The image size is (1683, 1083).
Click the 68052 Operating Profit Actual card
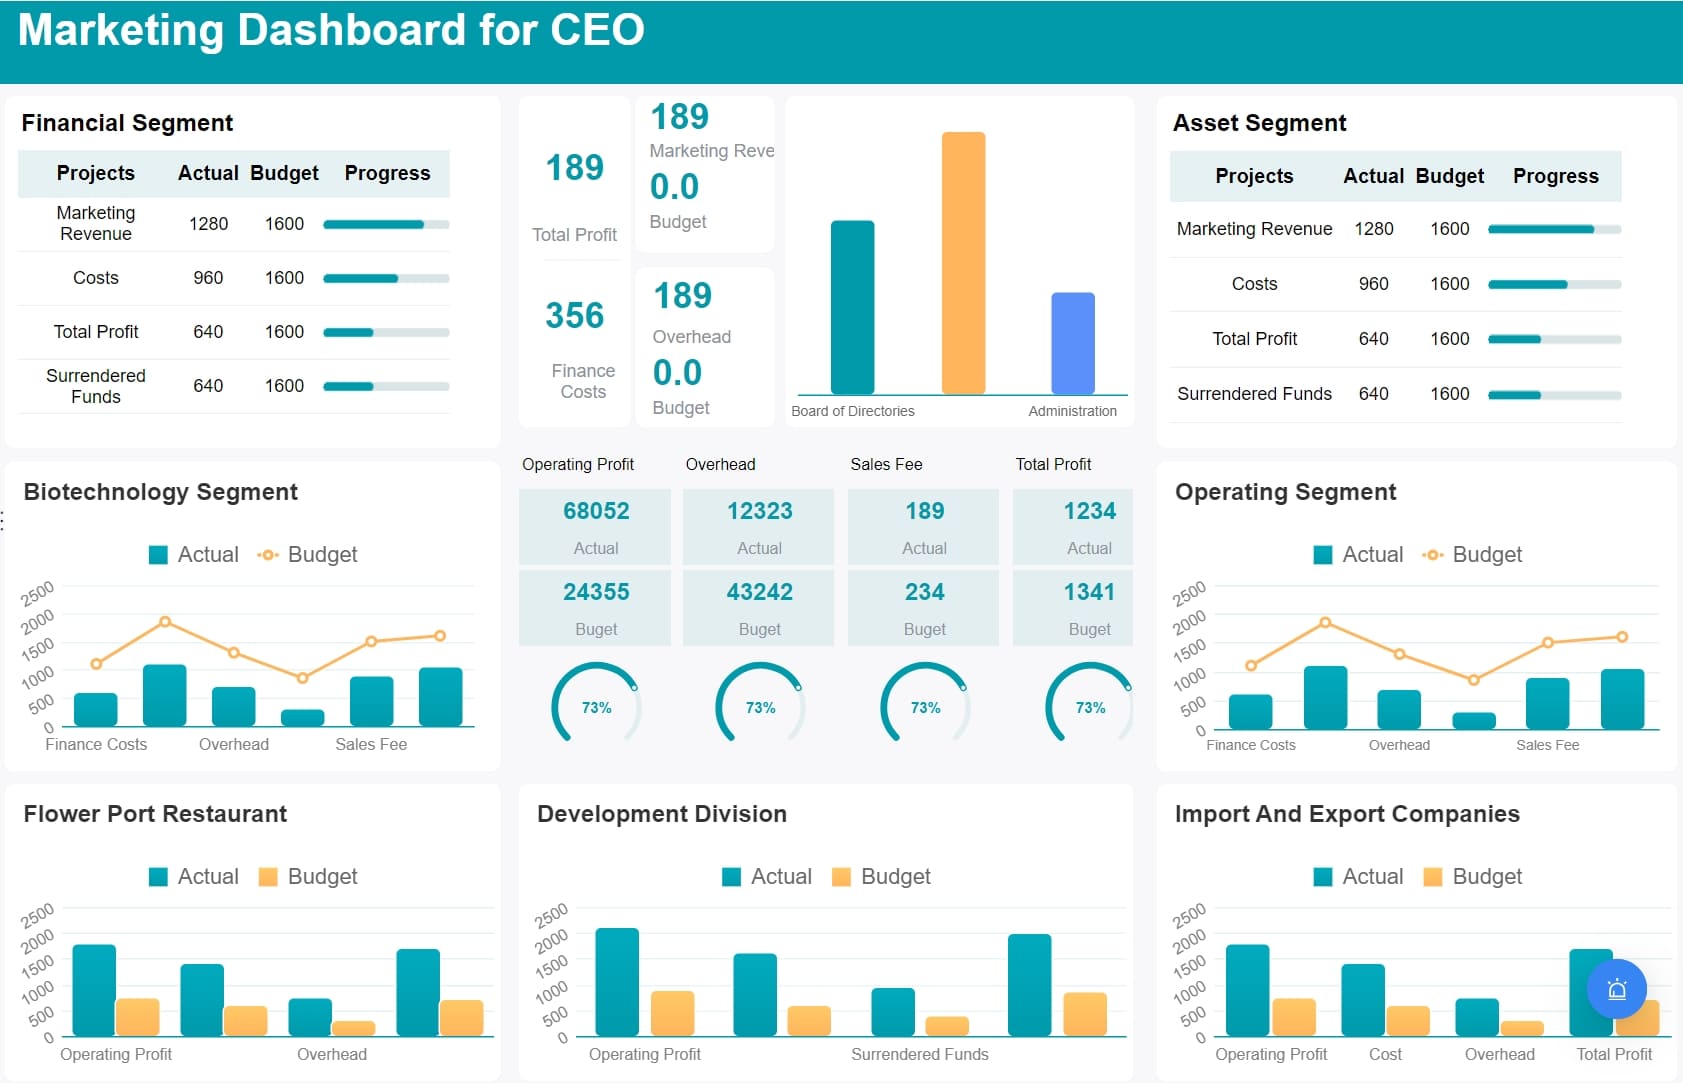click(595, 526)
